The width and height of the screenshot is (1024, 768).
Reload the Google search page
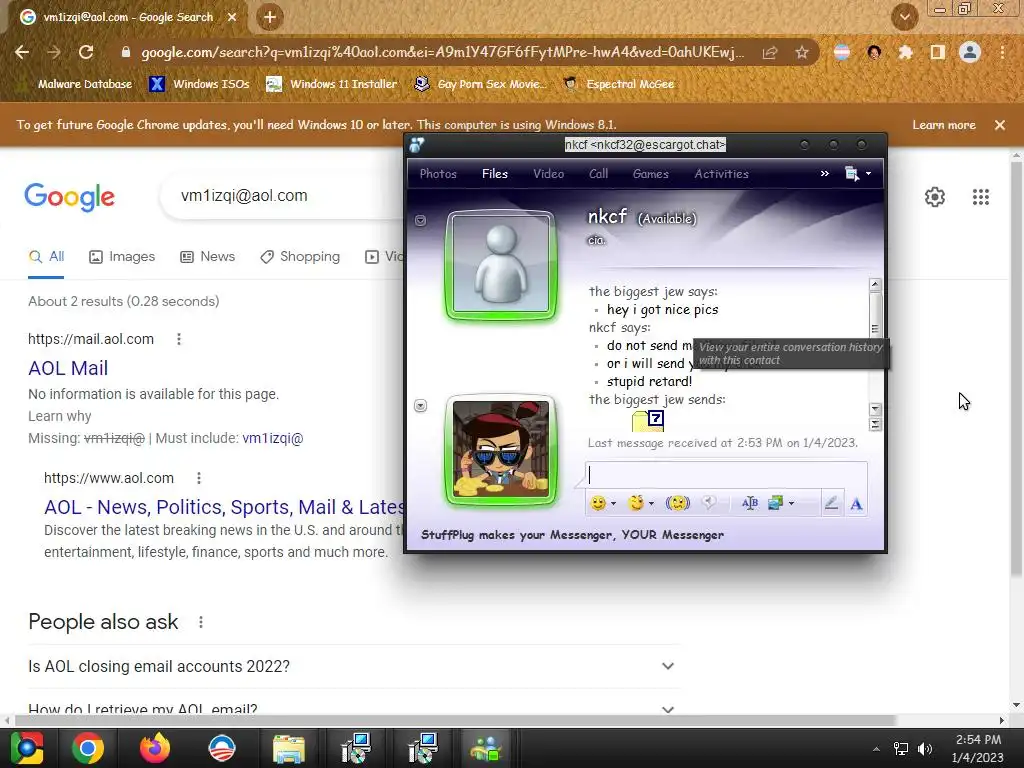click(86, 52)
